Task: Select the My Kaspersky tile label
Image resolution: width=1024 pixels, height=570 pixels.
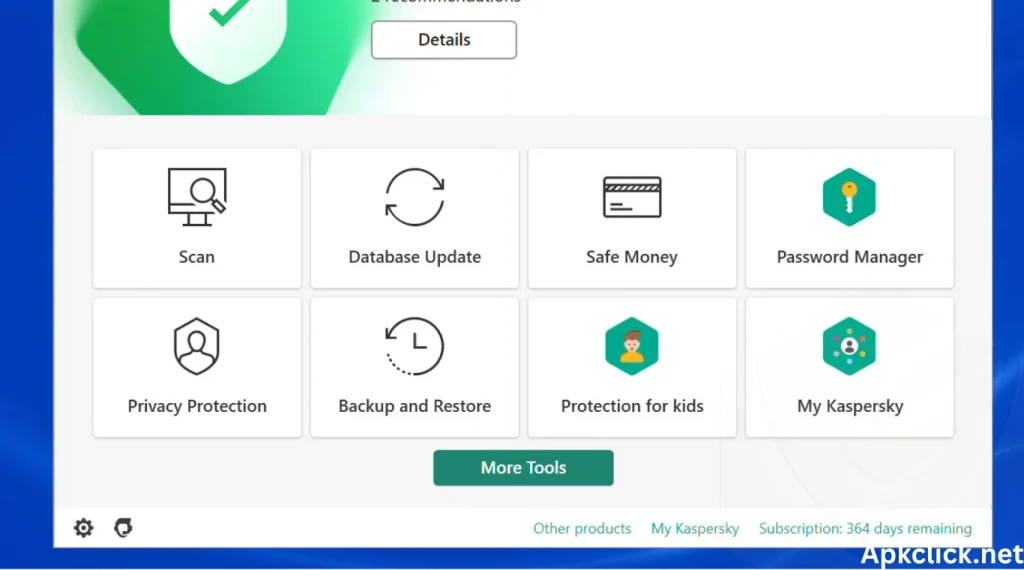Action: (850, 406)
